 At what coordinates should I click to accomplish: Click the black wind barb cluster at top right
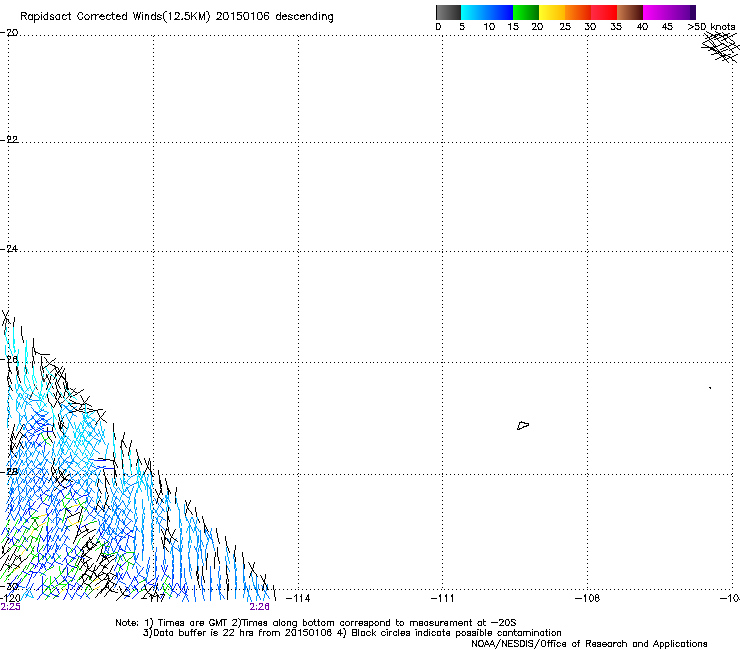(x=721, y=47)
